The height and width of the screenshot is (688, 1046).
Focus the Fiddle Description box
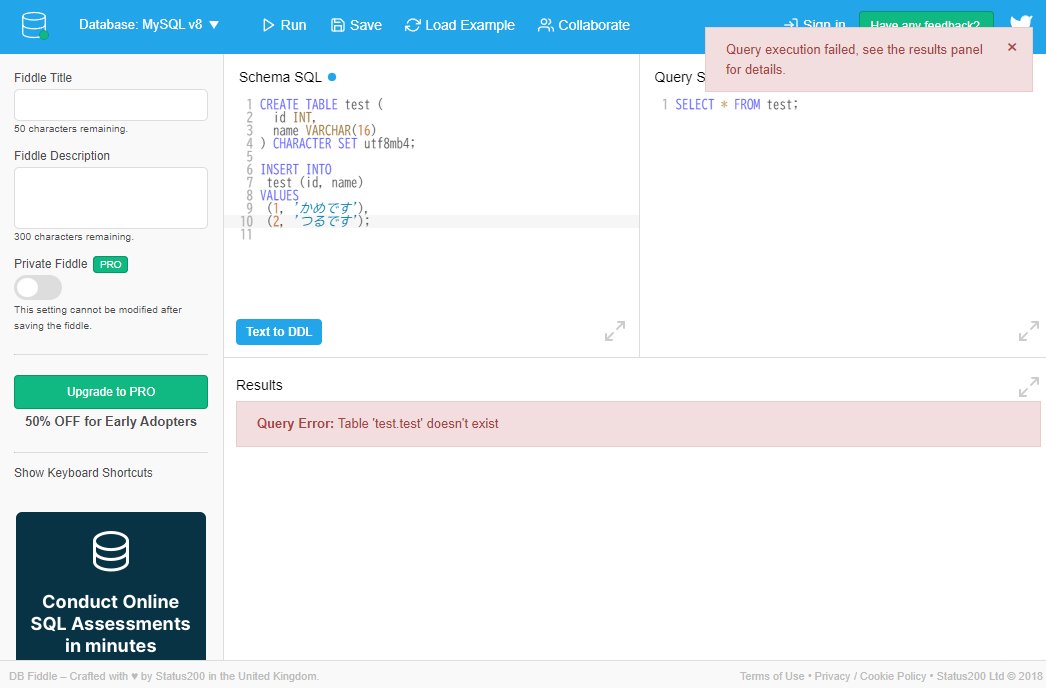click(111, 198)
